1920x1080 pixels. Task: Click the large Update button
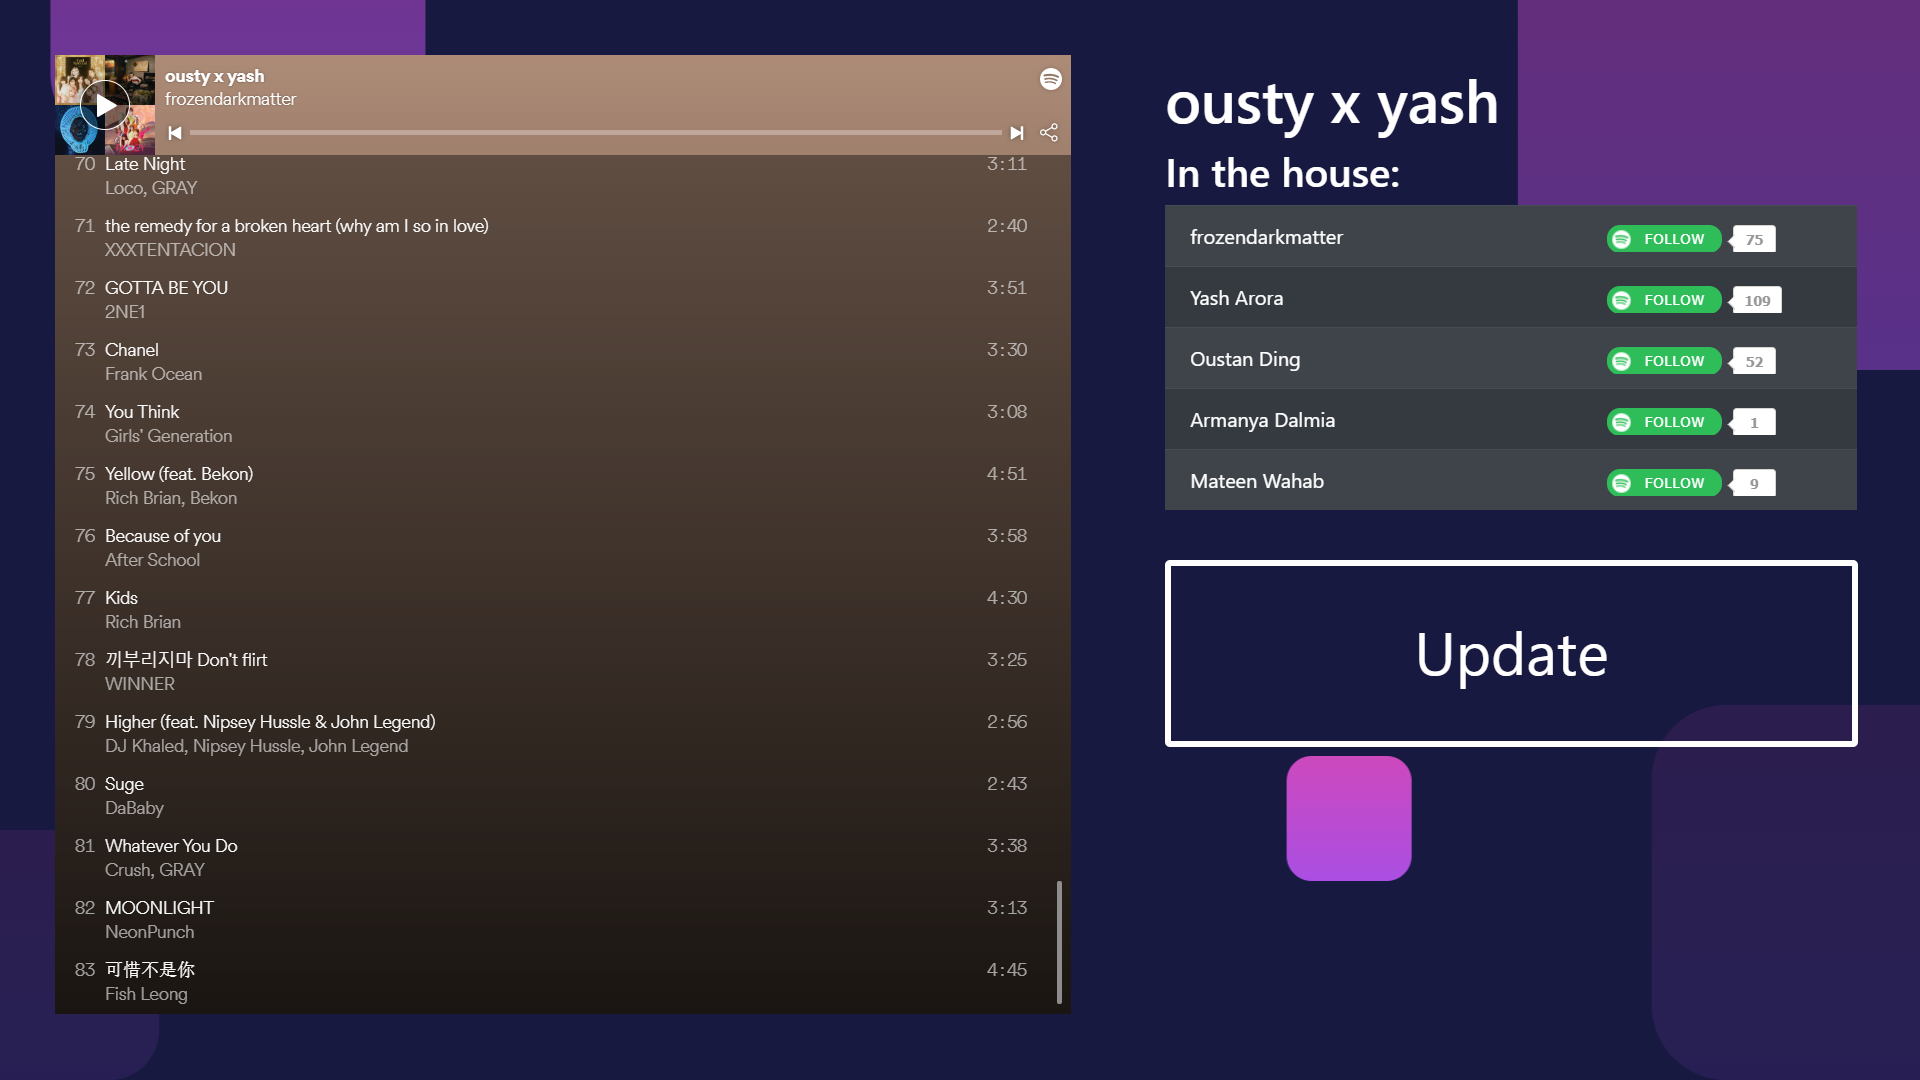(x=1510, y=654)
